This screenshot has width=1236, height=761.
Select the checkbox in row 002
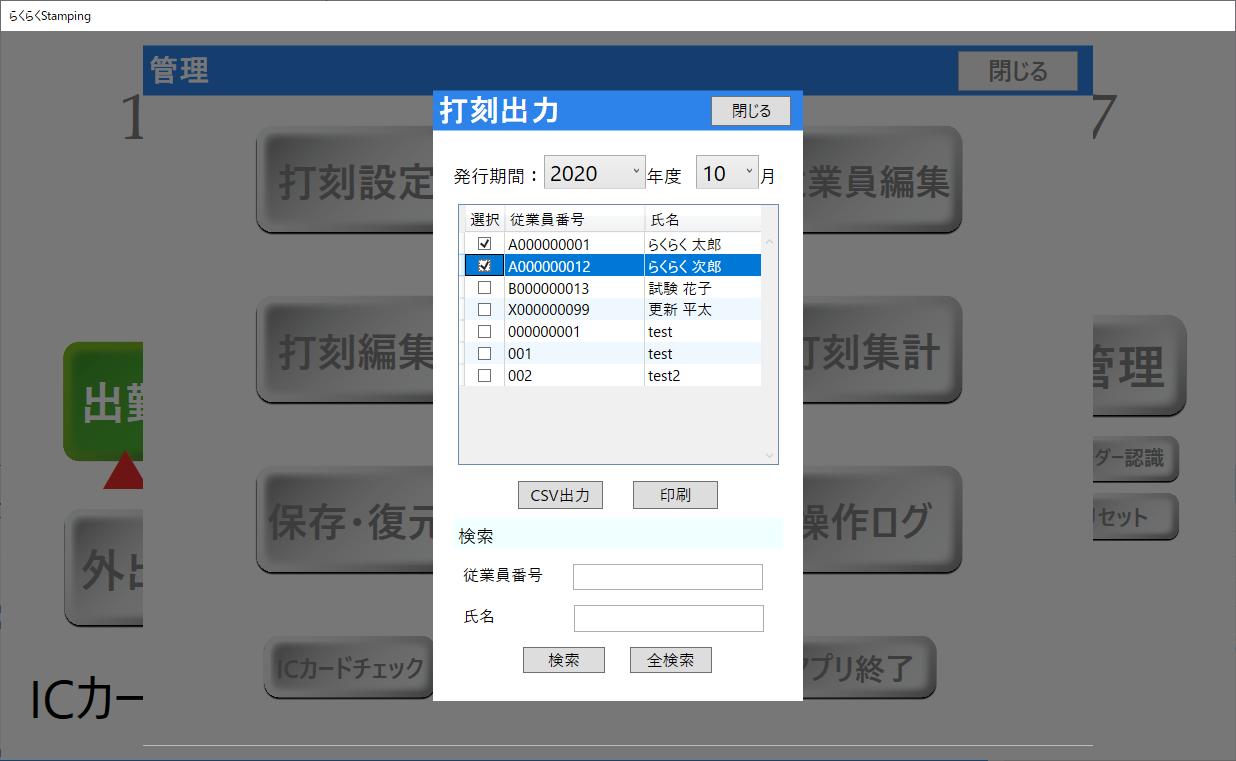485,376
